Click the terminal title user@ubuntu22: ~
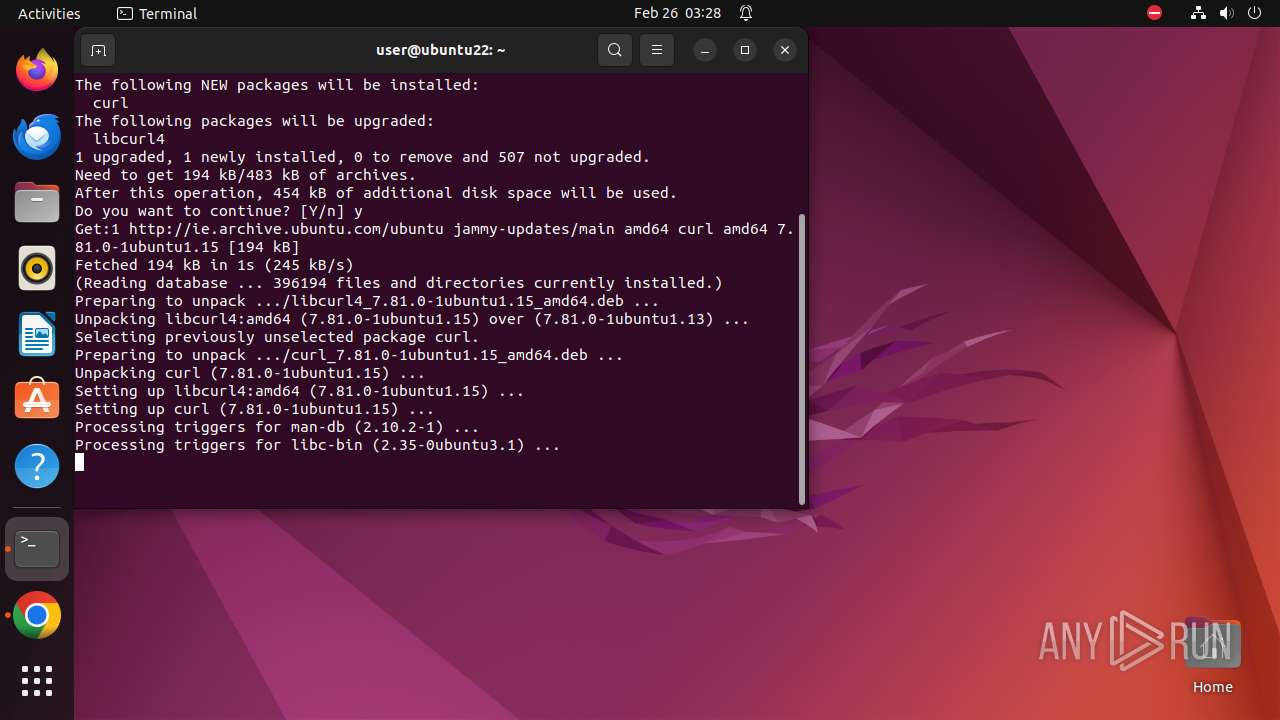The image size is (1280, 720). (441, 50)
